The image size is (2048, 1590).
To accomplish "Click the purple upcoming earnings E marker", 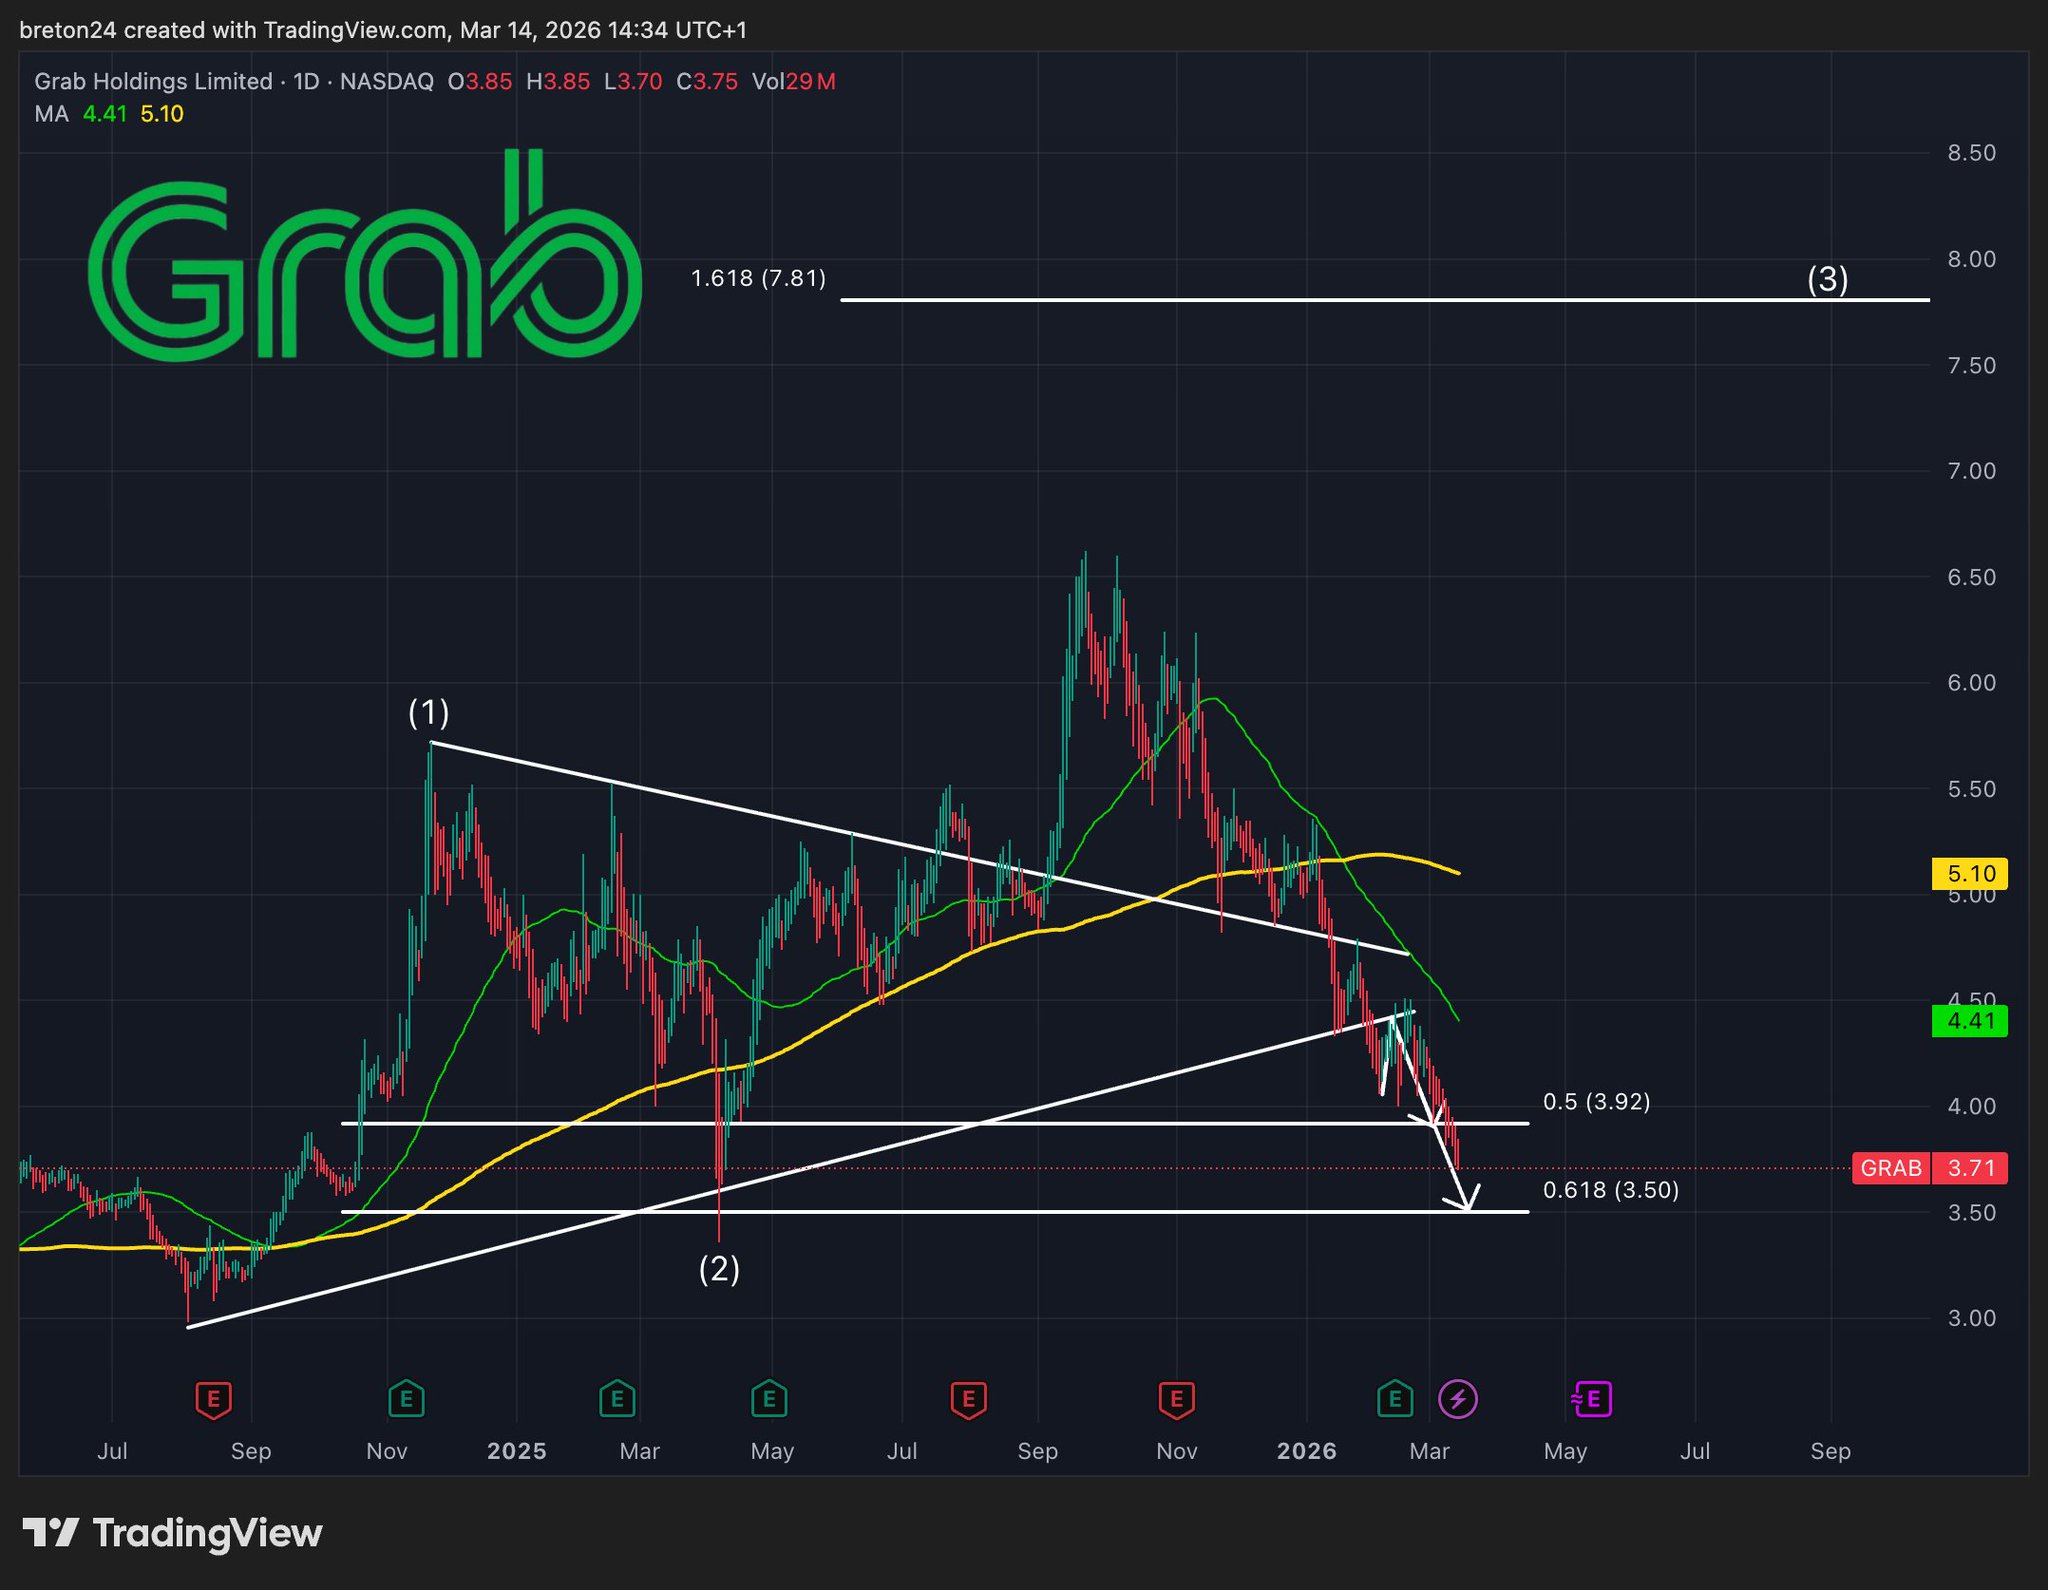I will 1592,1399.
